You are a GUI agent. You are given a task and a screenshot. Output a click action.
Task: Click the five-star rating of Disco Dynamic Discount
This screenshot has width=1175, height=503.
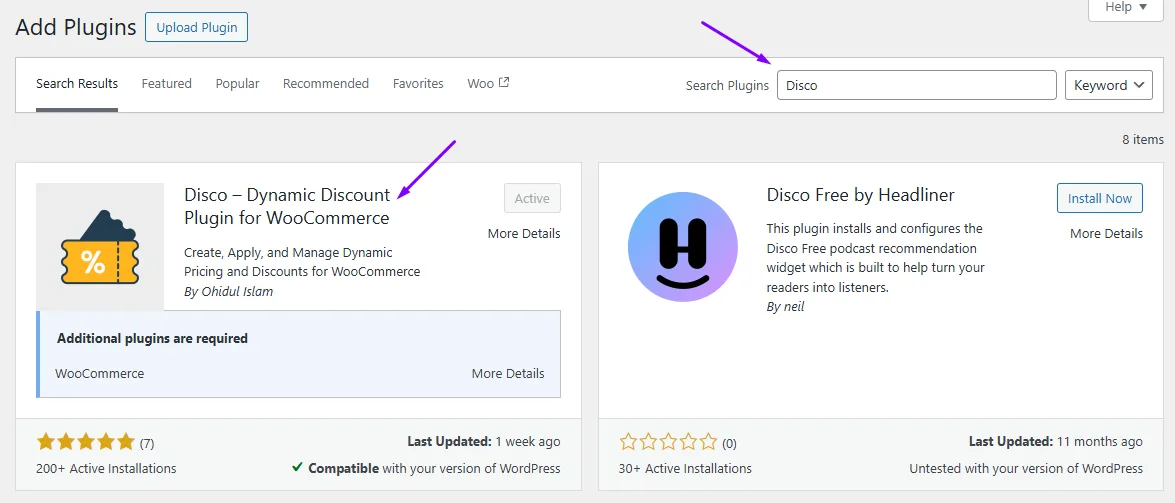pos(85,442)
